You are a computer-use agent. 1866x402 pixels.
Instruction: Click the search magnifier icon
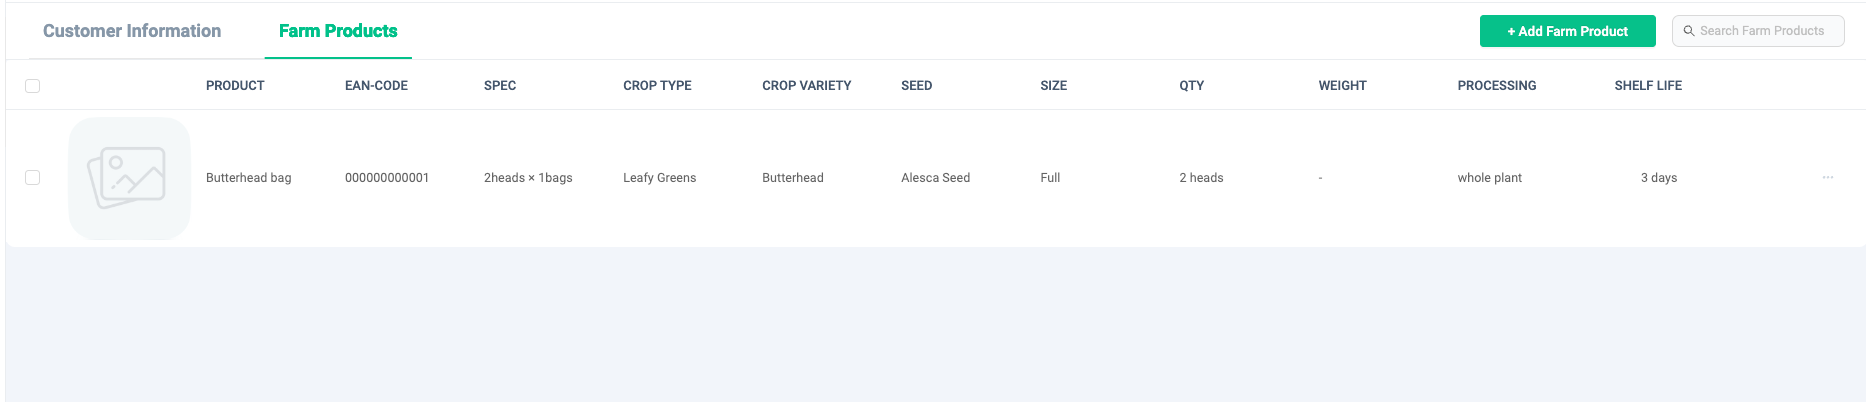click(x=1689, y=31)
